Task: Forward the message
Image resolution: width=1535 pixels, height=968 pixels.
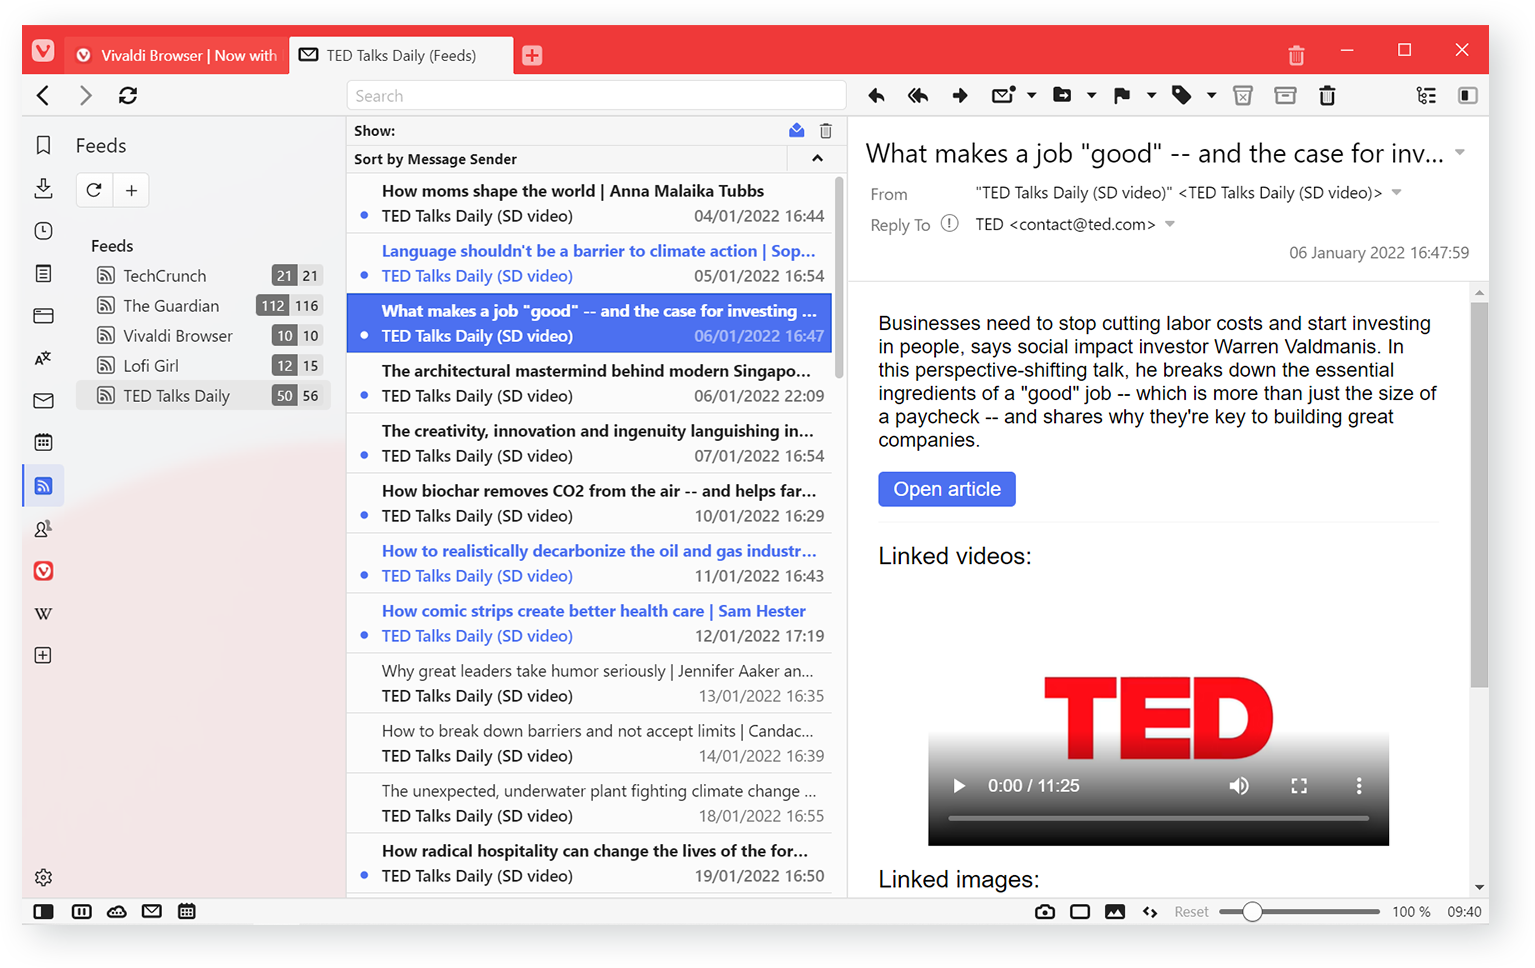Action: click(960, 96)
